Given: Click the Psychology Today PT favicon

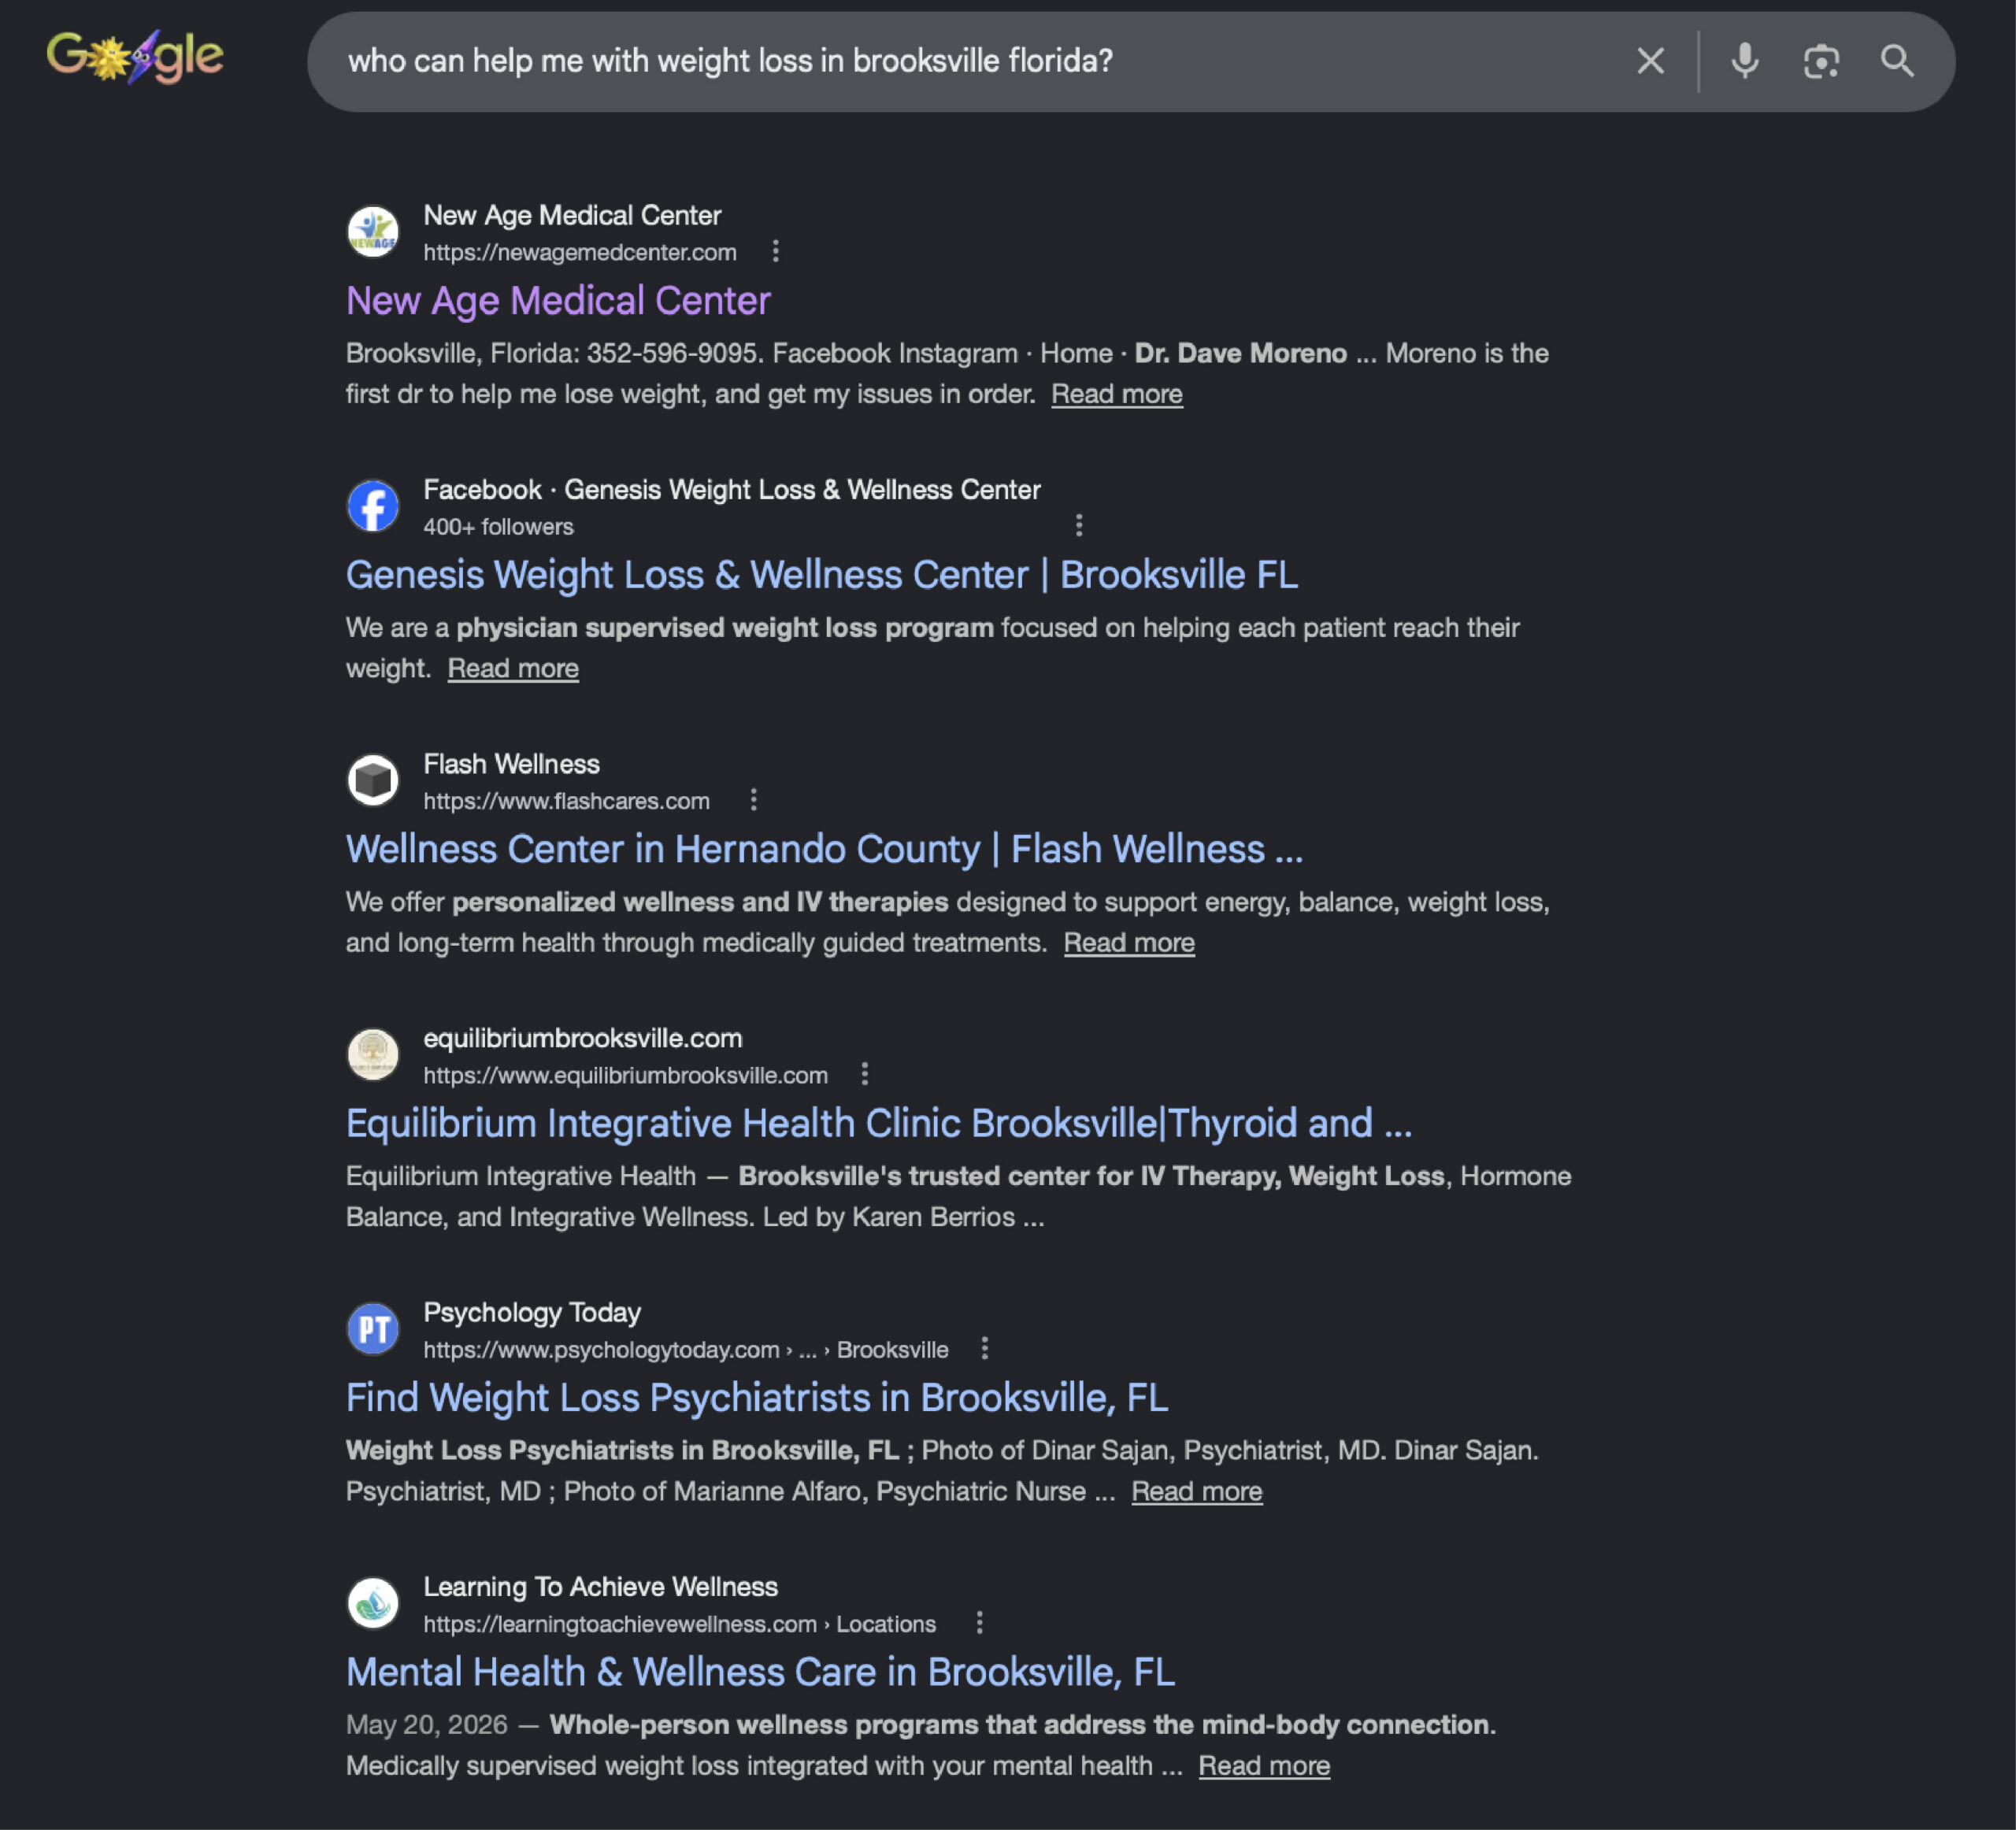Looking at the screenshot, I should [x=373, y=1329].
